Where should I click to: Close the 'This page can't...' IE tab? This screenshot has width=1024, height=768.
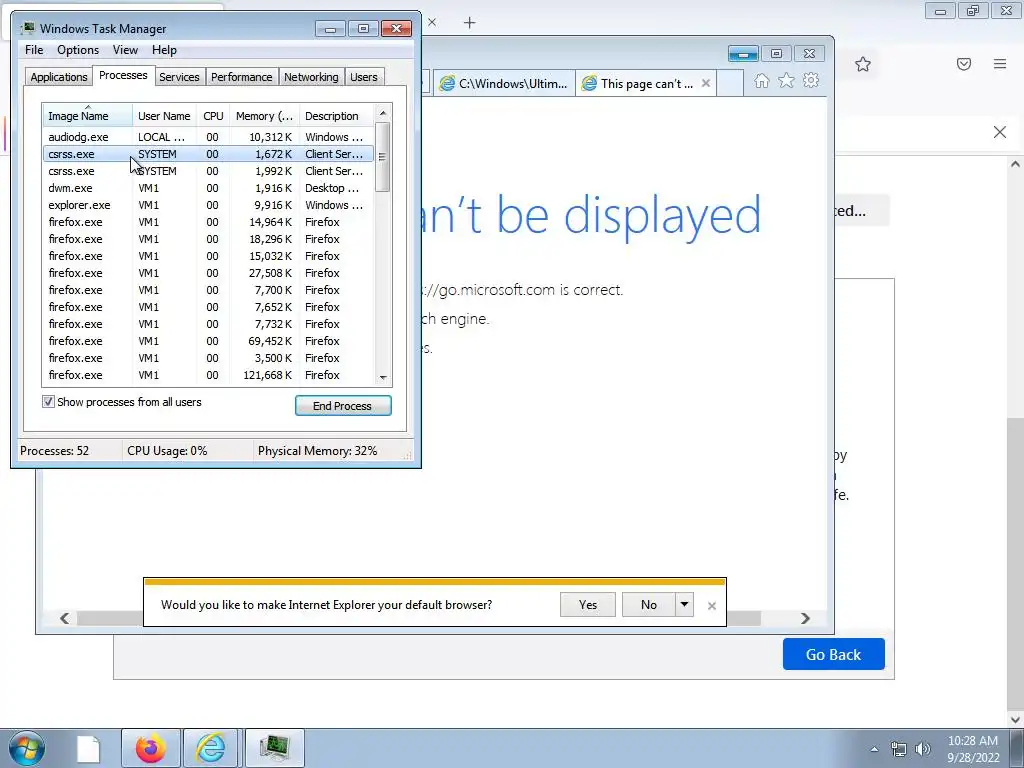(705, 84)
